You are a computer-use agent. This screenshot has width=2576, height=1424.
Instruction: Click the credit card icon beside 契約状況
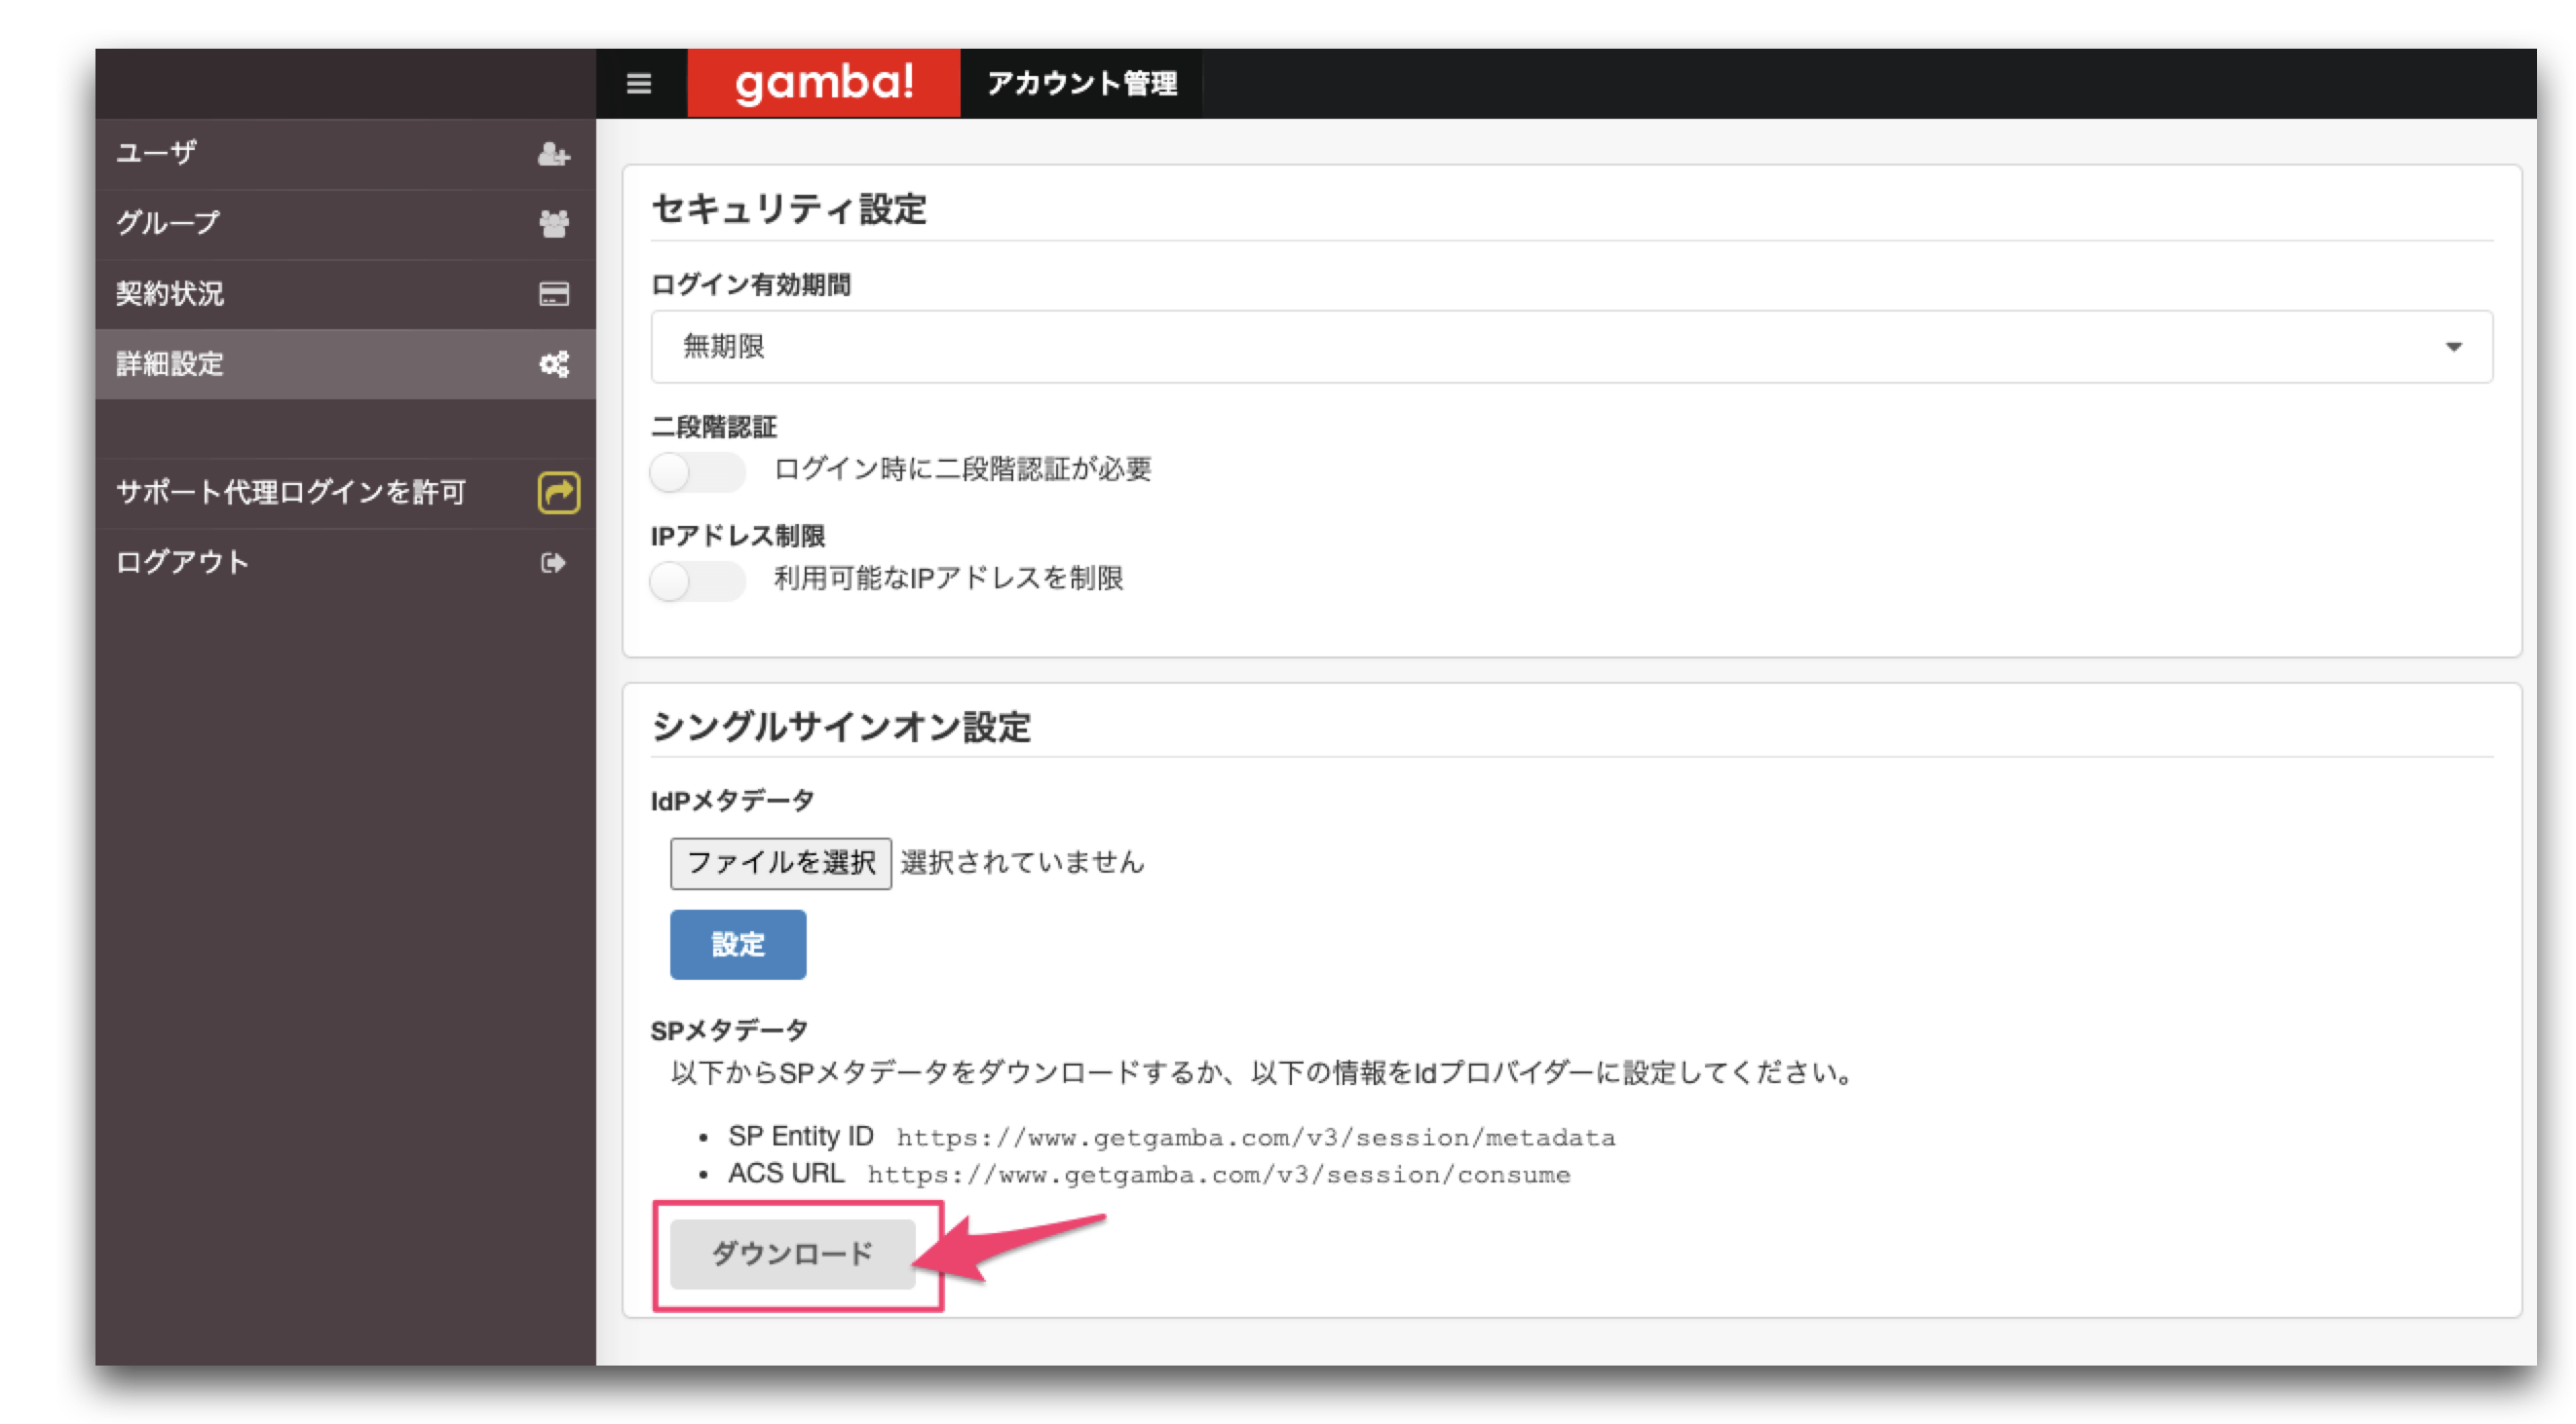(x=554, y=294)
